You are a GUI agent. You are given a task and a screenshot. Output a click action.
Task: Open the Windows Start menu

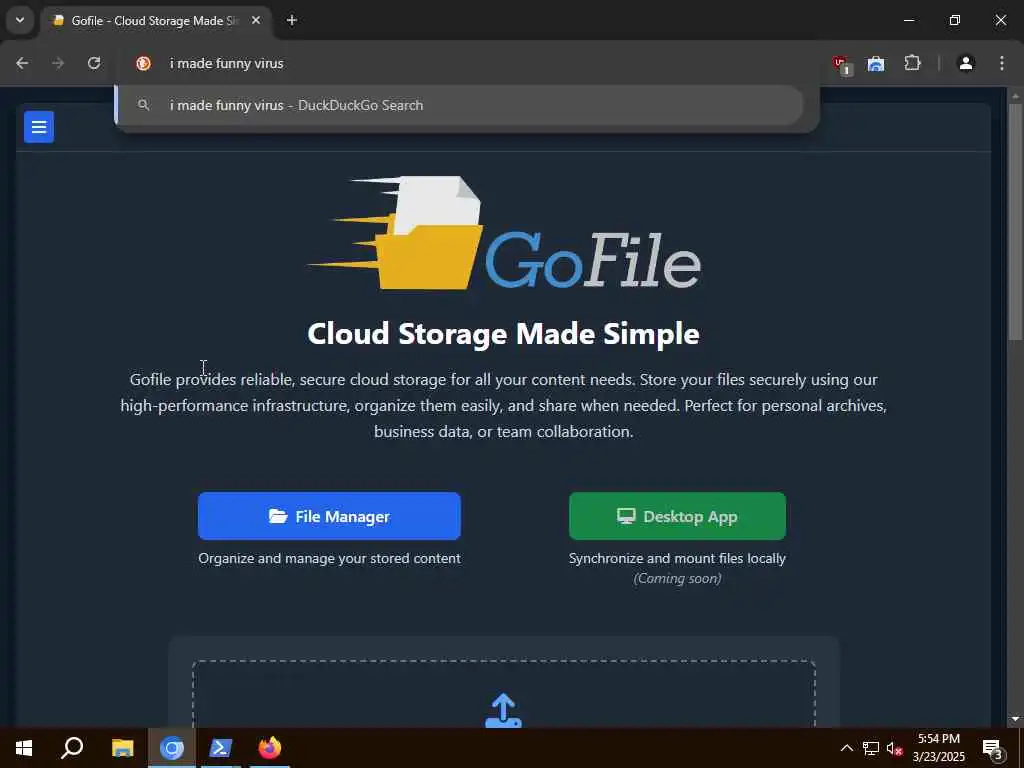[24, 748]
